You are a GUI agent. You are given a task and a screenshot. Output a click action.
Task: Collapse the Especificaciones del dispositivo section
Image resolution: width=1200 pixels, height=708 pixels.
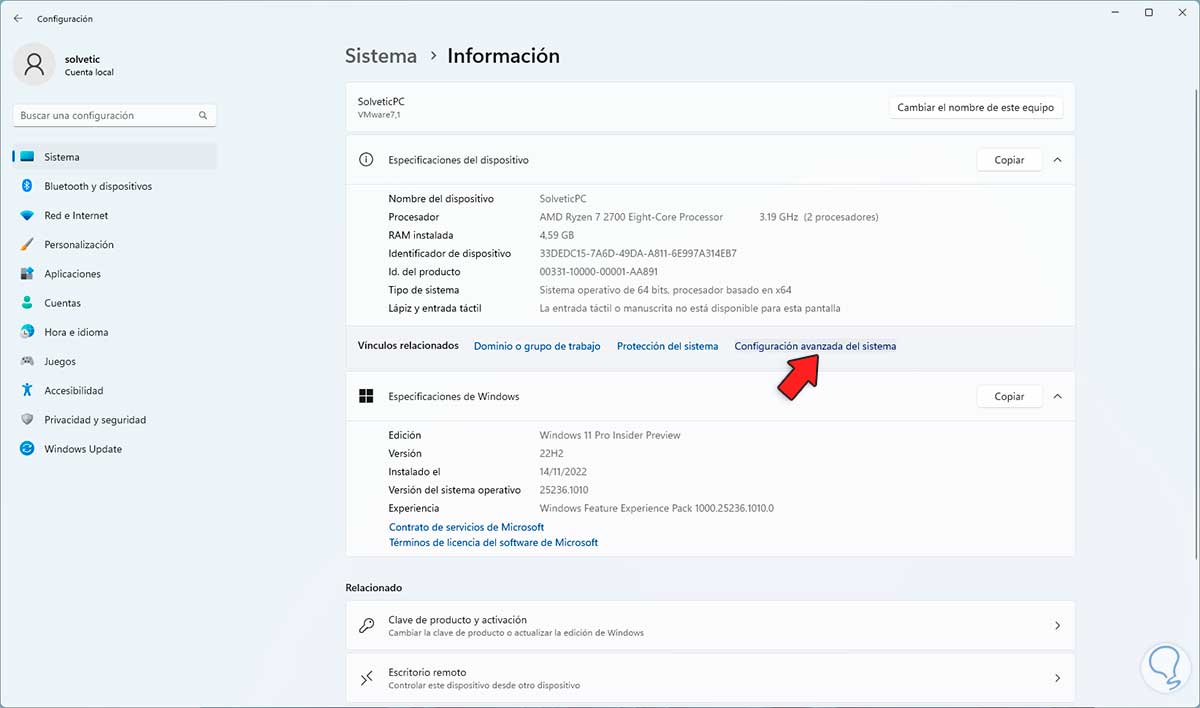pyautogui.click(x=1057, y=160)
